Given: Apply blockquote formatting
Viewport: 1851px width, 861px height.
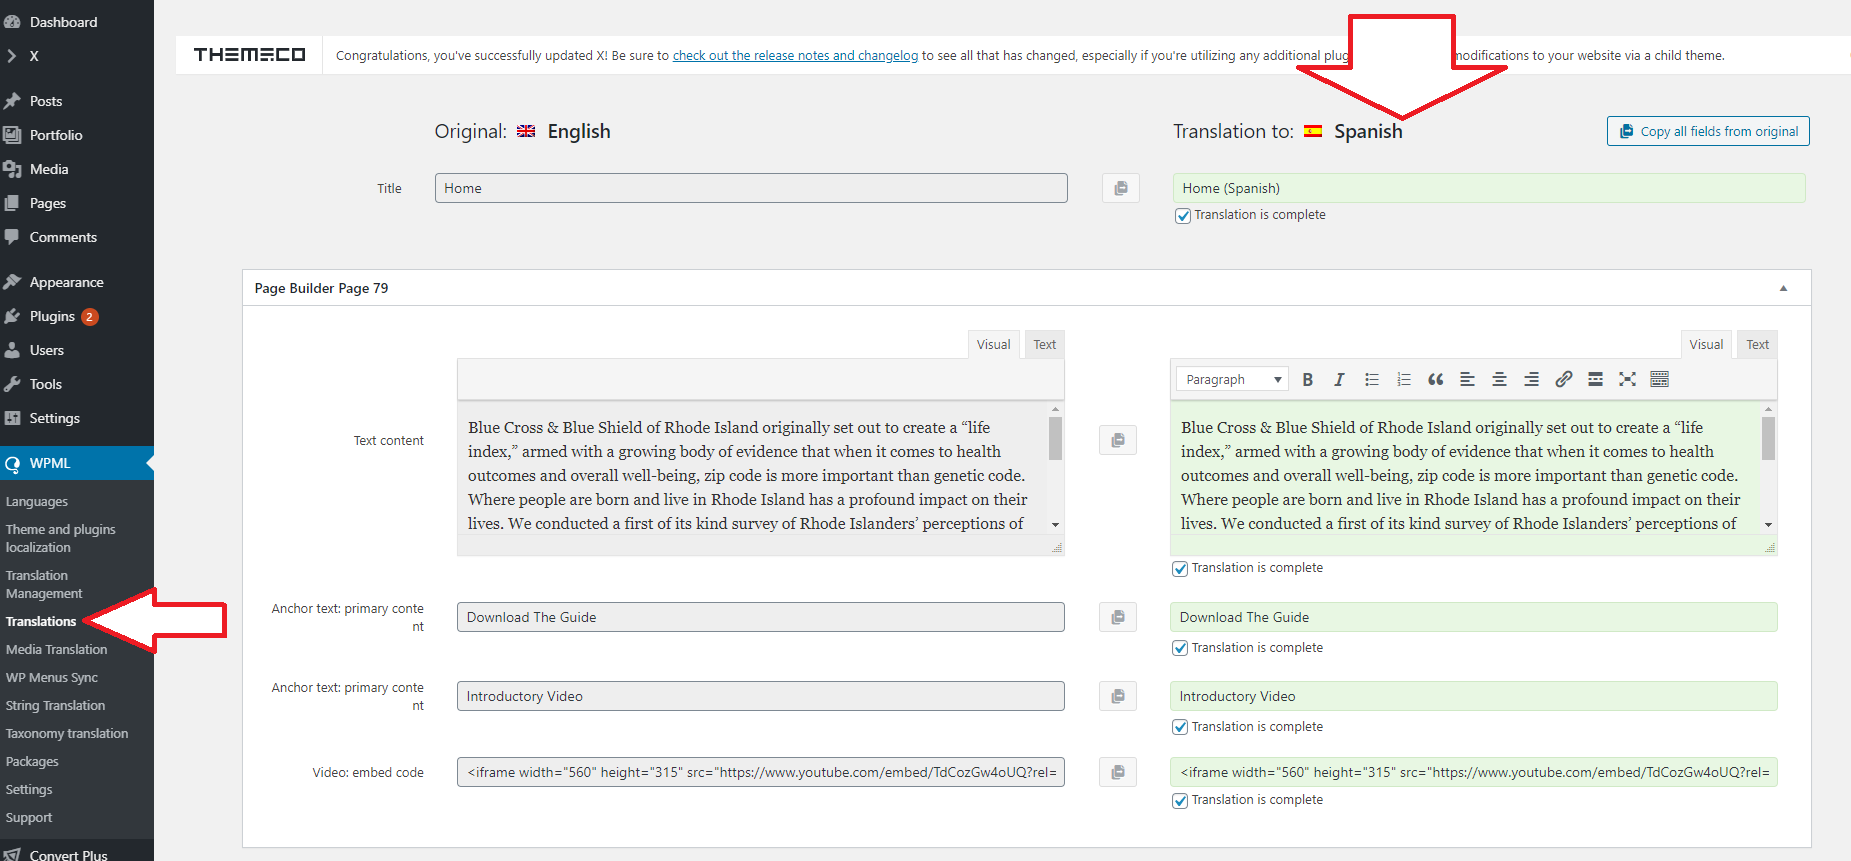Looking at the screenshot, I should pos(1435,379).
